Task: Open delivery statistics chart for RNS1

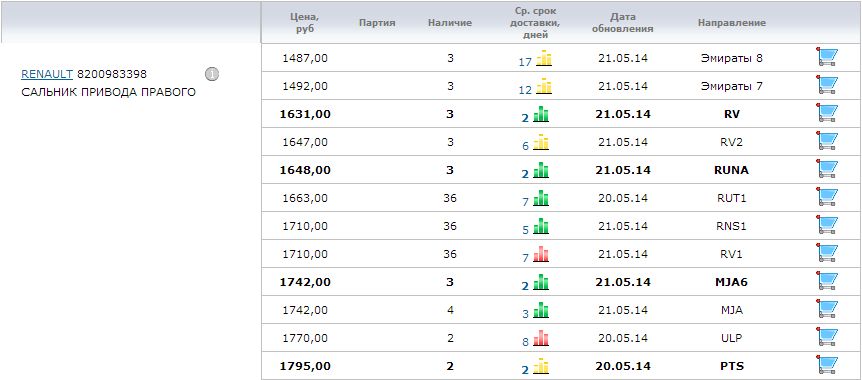Action: 541,226
